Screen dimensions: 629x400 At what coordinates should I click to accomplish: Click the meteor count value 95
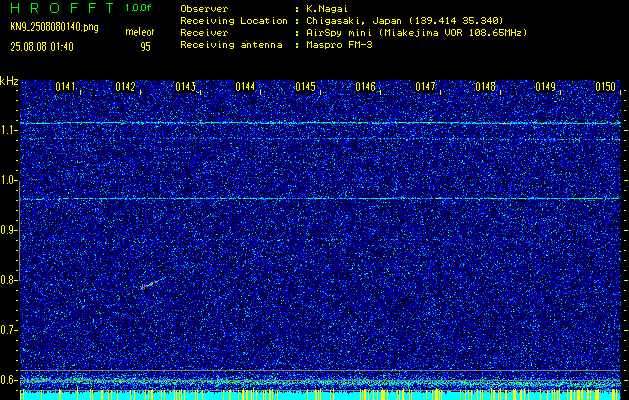pyautogui.click(x=145, y=47)
